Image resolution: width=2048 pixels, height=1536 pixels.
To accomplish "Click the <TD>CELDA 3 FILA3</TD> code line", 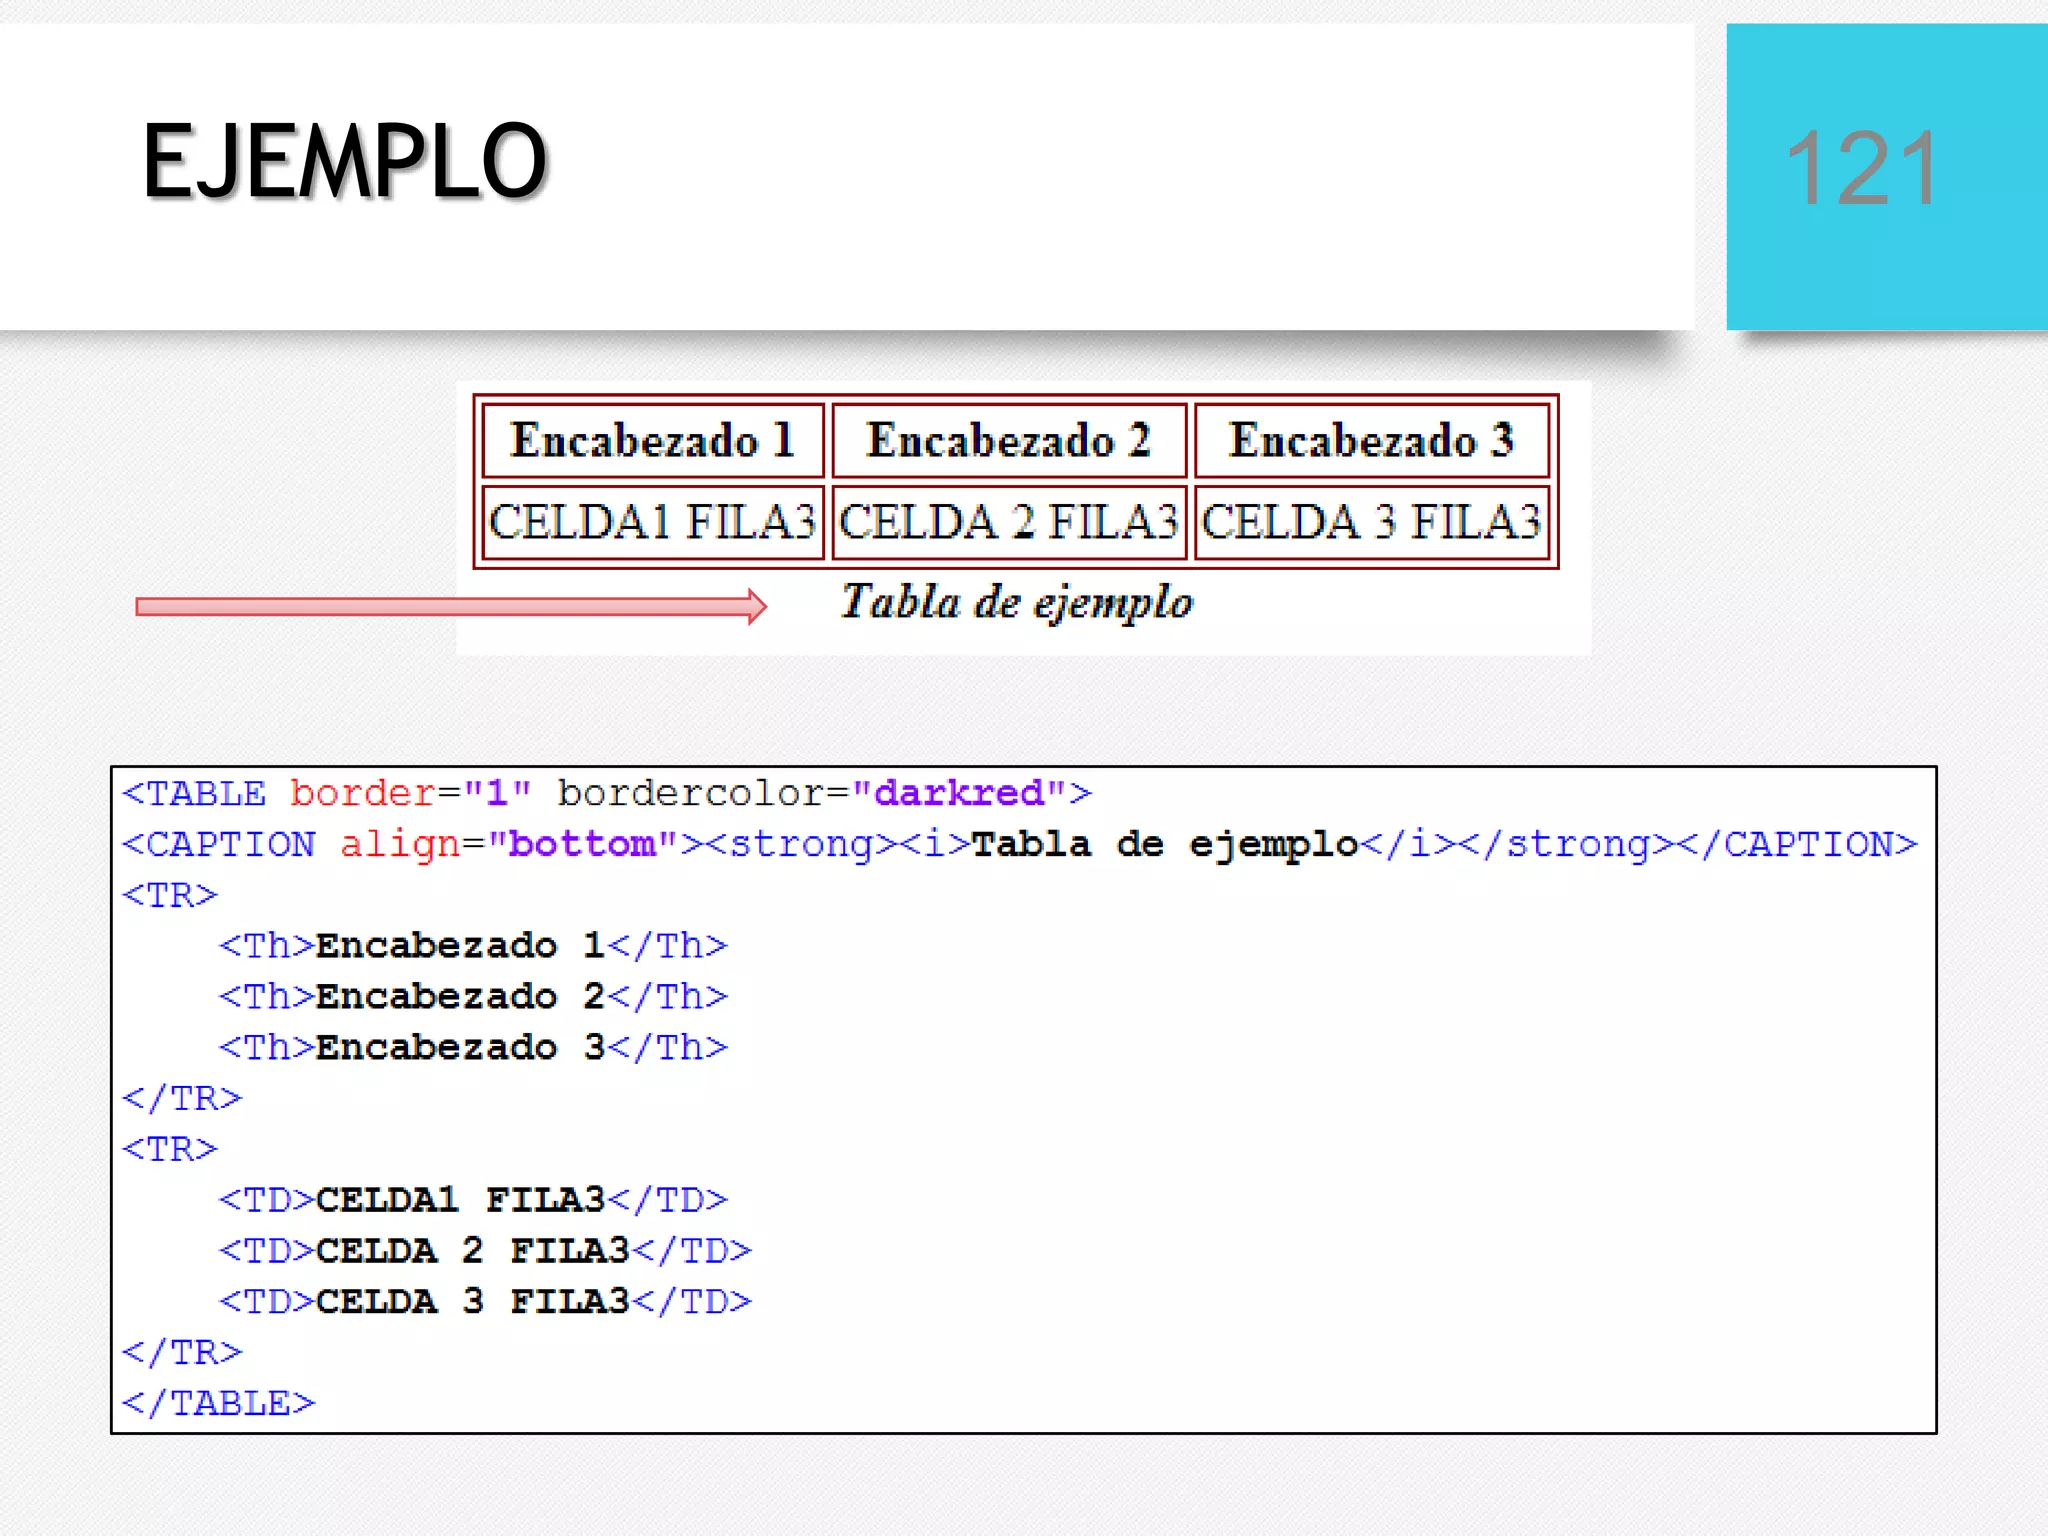I will click(x=485, y=1301).
